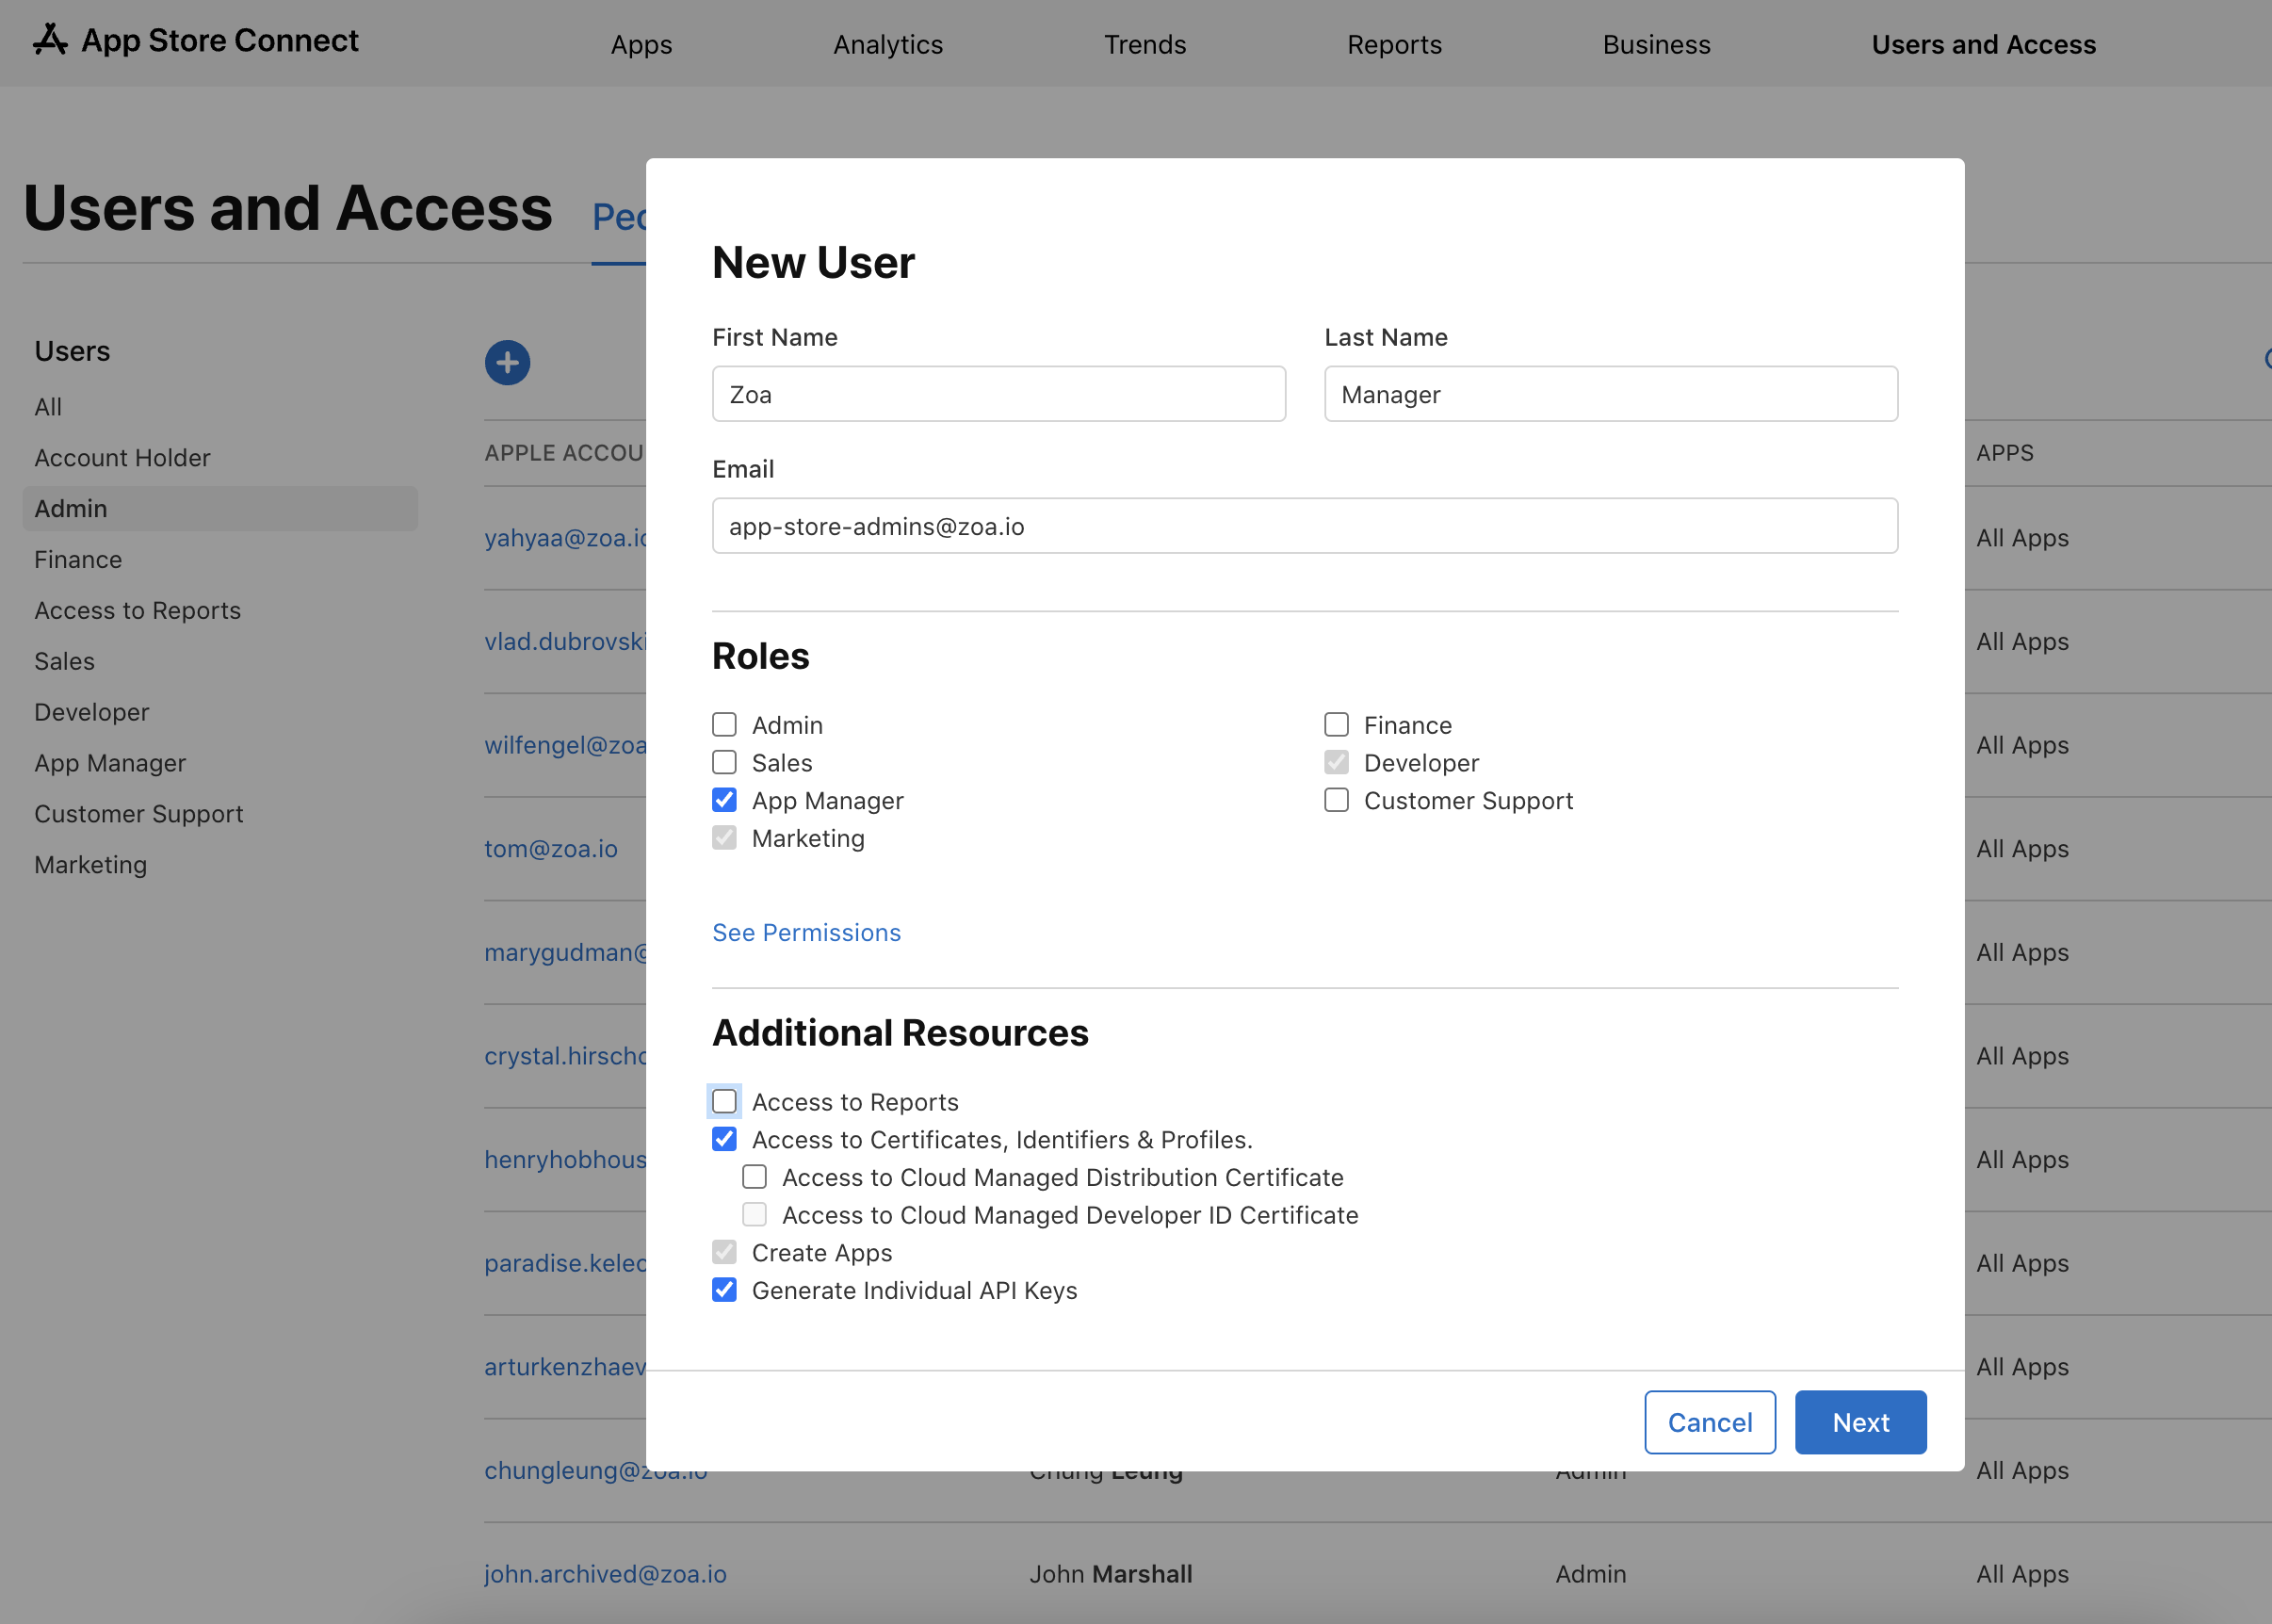Open the paradise.kelec user link
The height and width of the screenshot is (1624, 2272).
[565, 1264]
